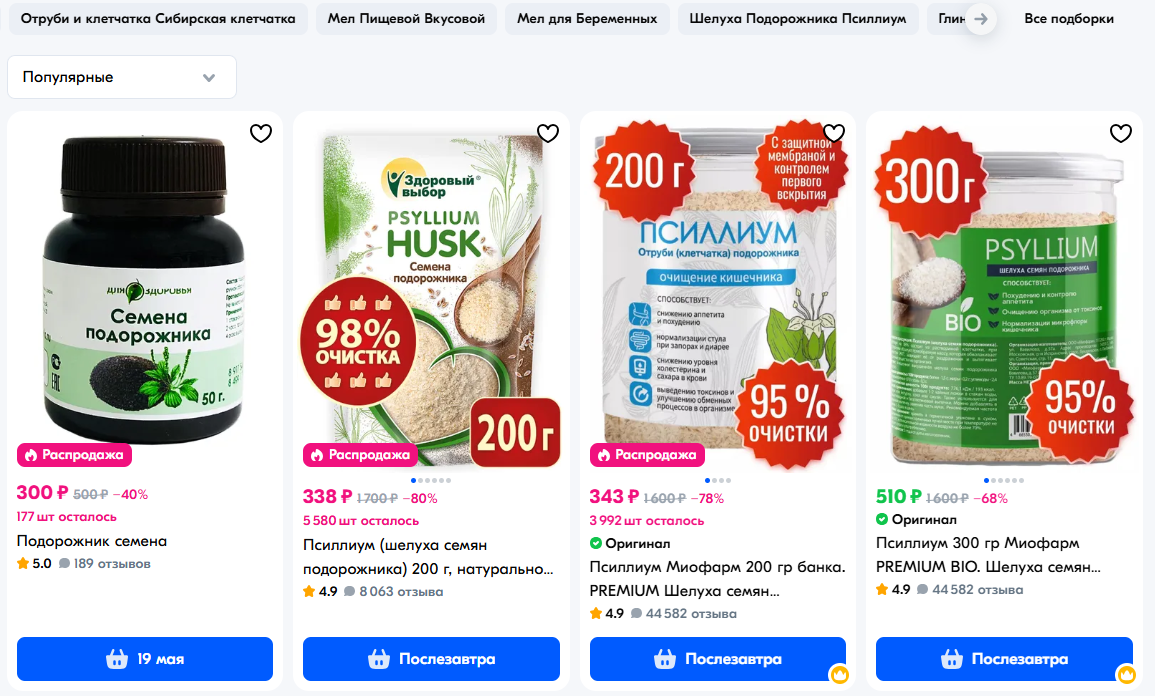Open Все подборки link

(1069, 19)
